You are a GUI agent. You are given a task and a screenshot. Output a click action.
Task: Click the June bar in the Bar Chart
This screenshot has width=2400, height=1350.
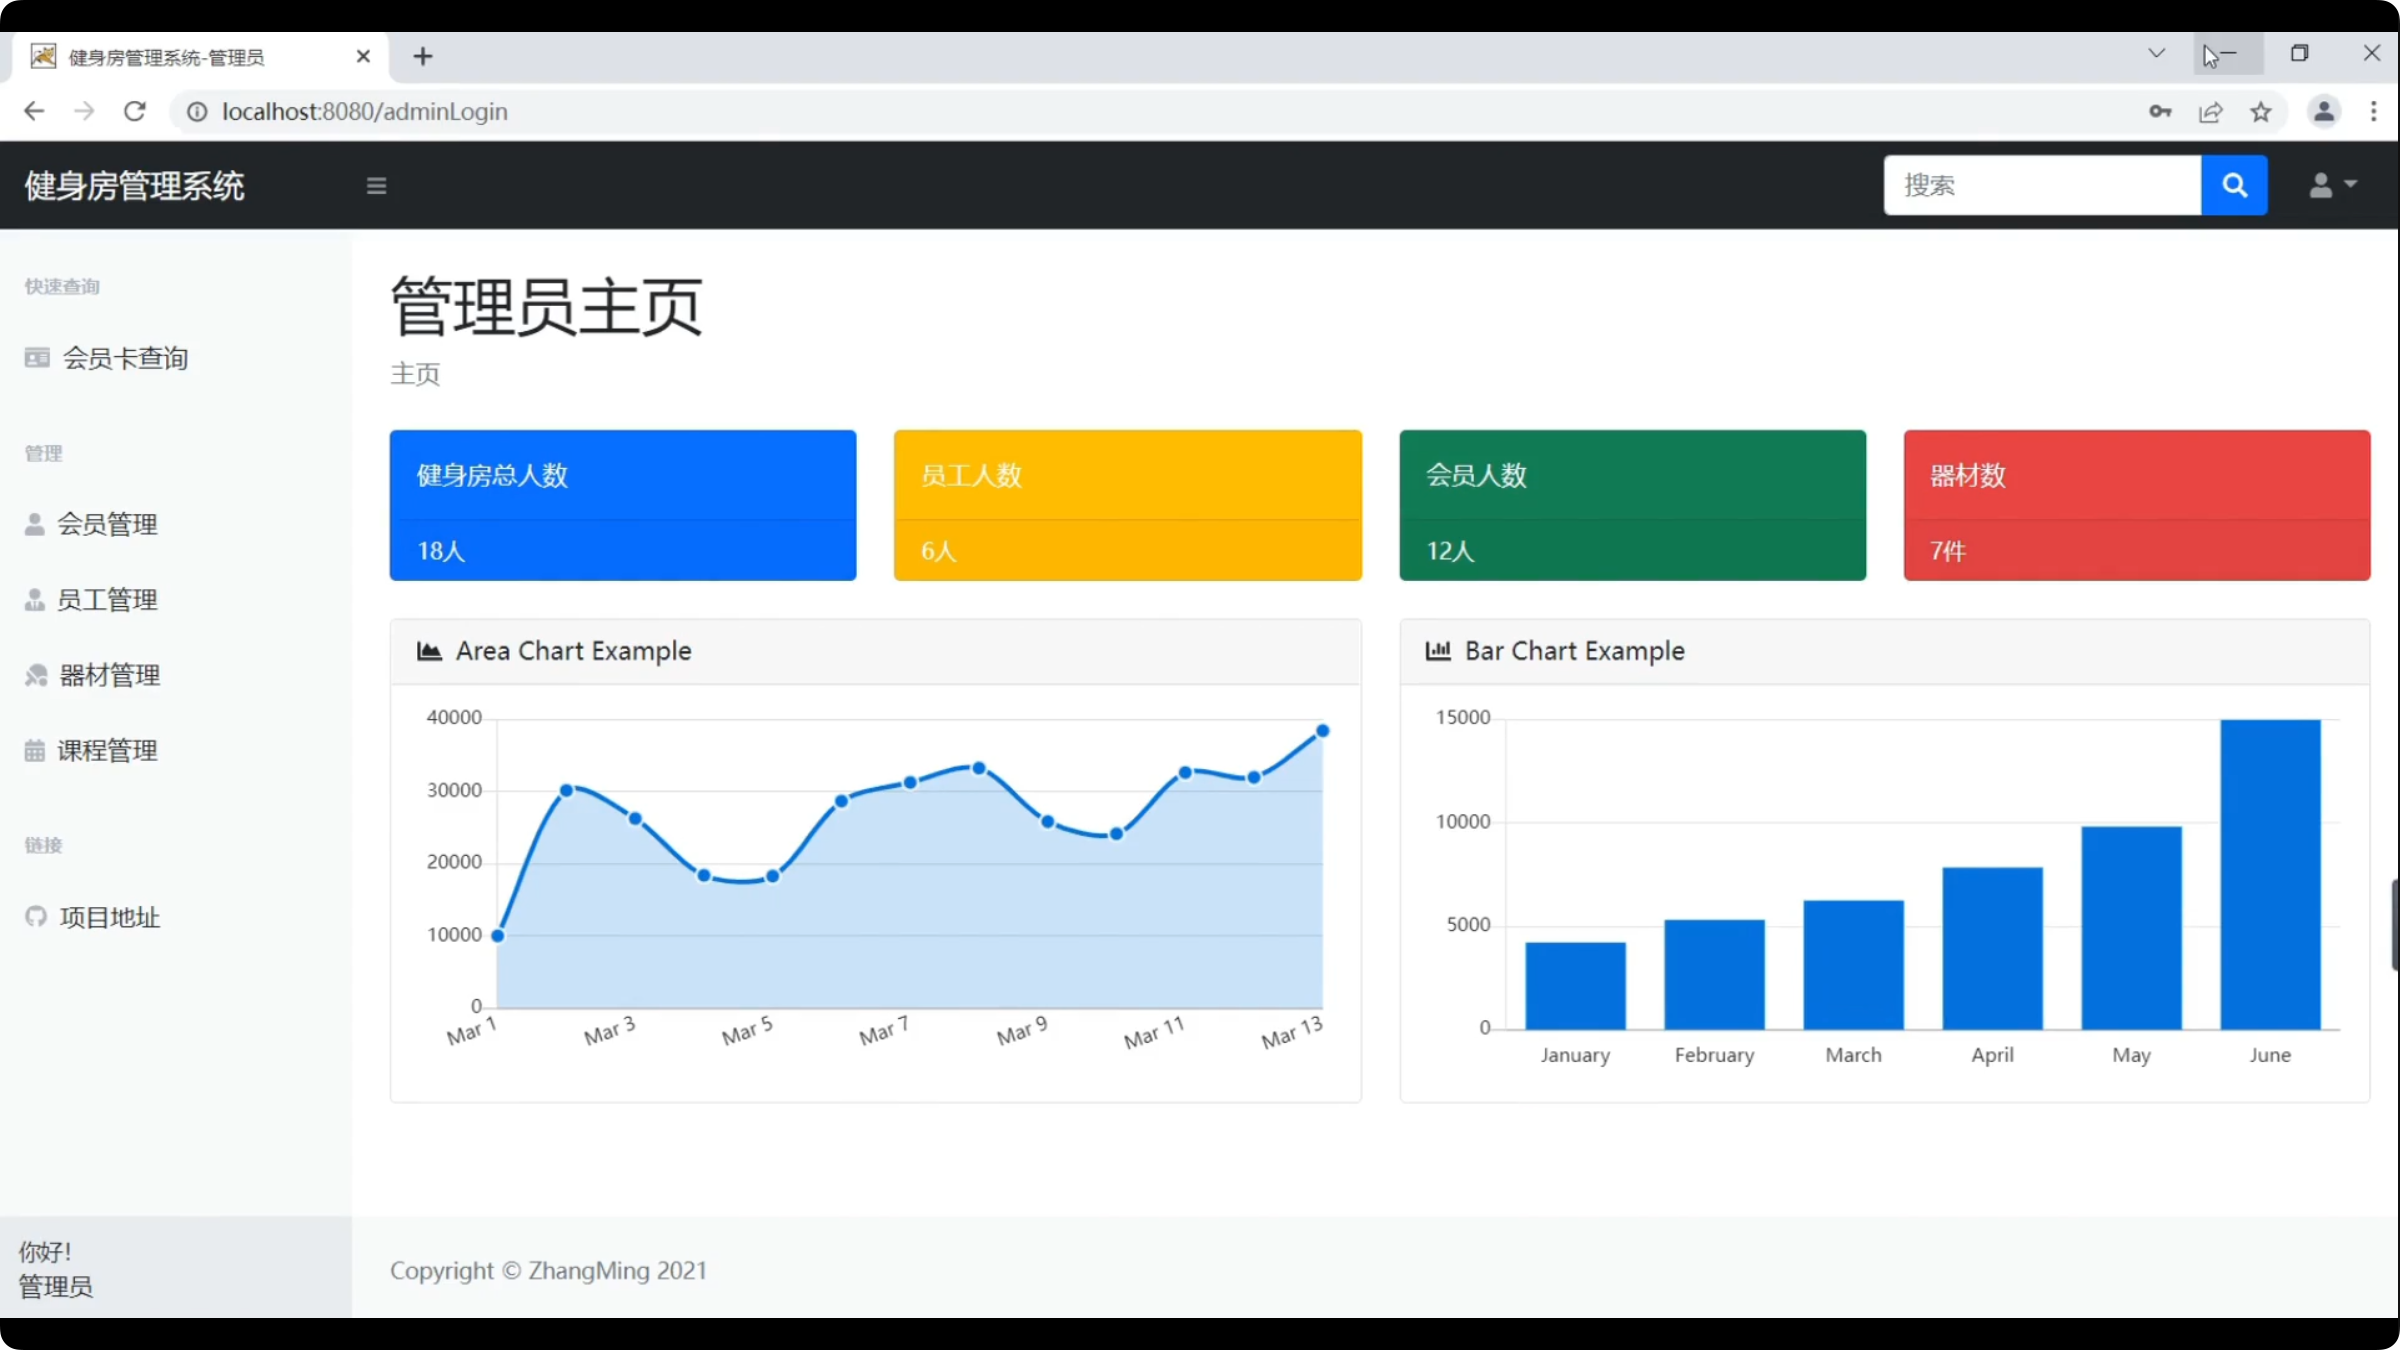coord(2269,874)
